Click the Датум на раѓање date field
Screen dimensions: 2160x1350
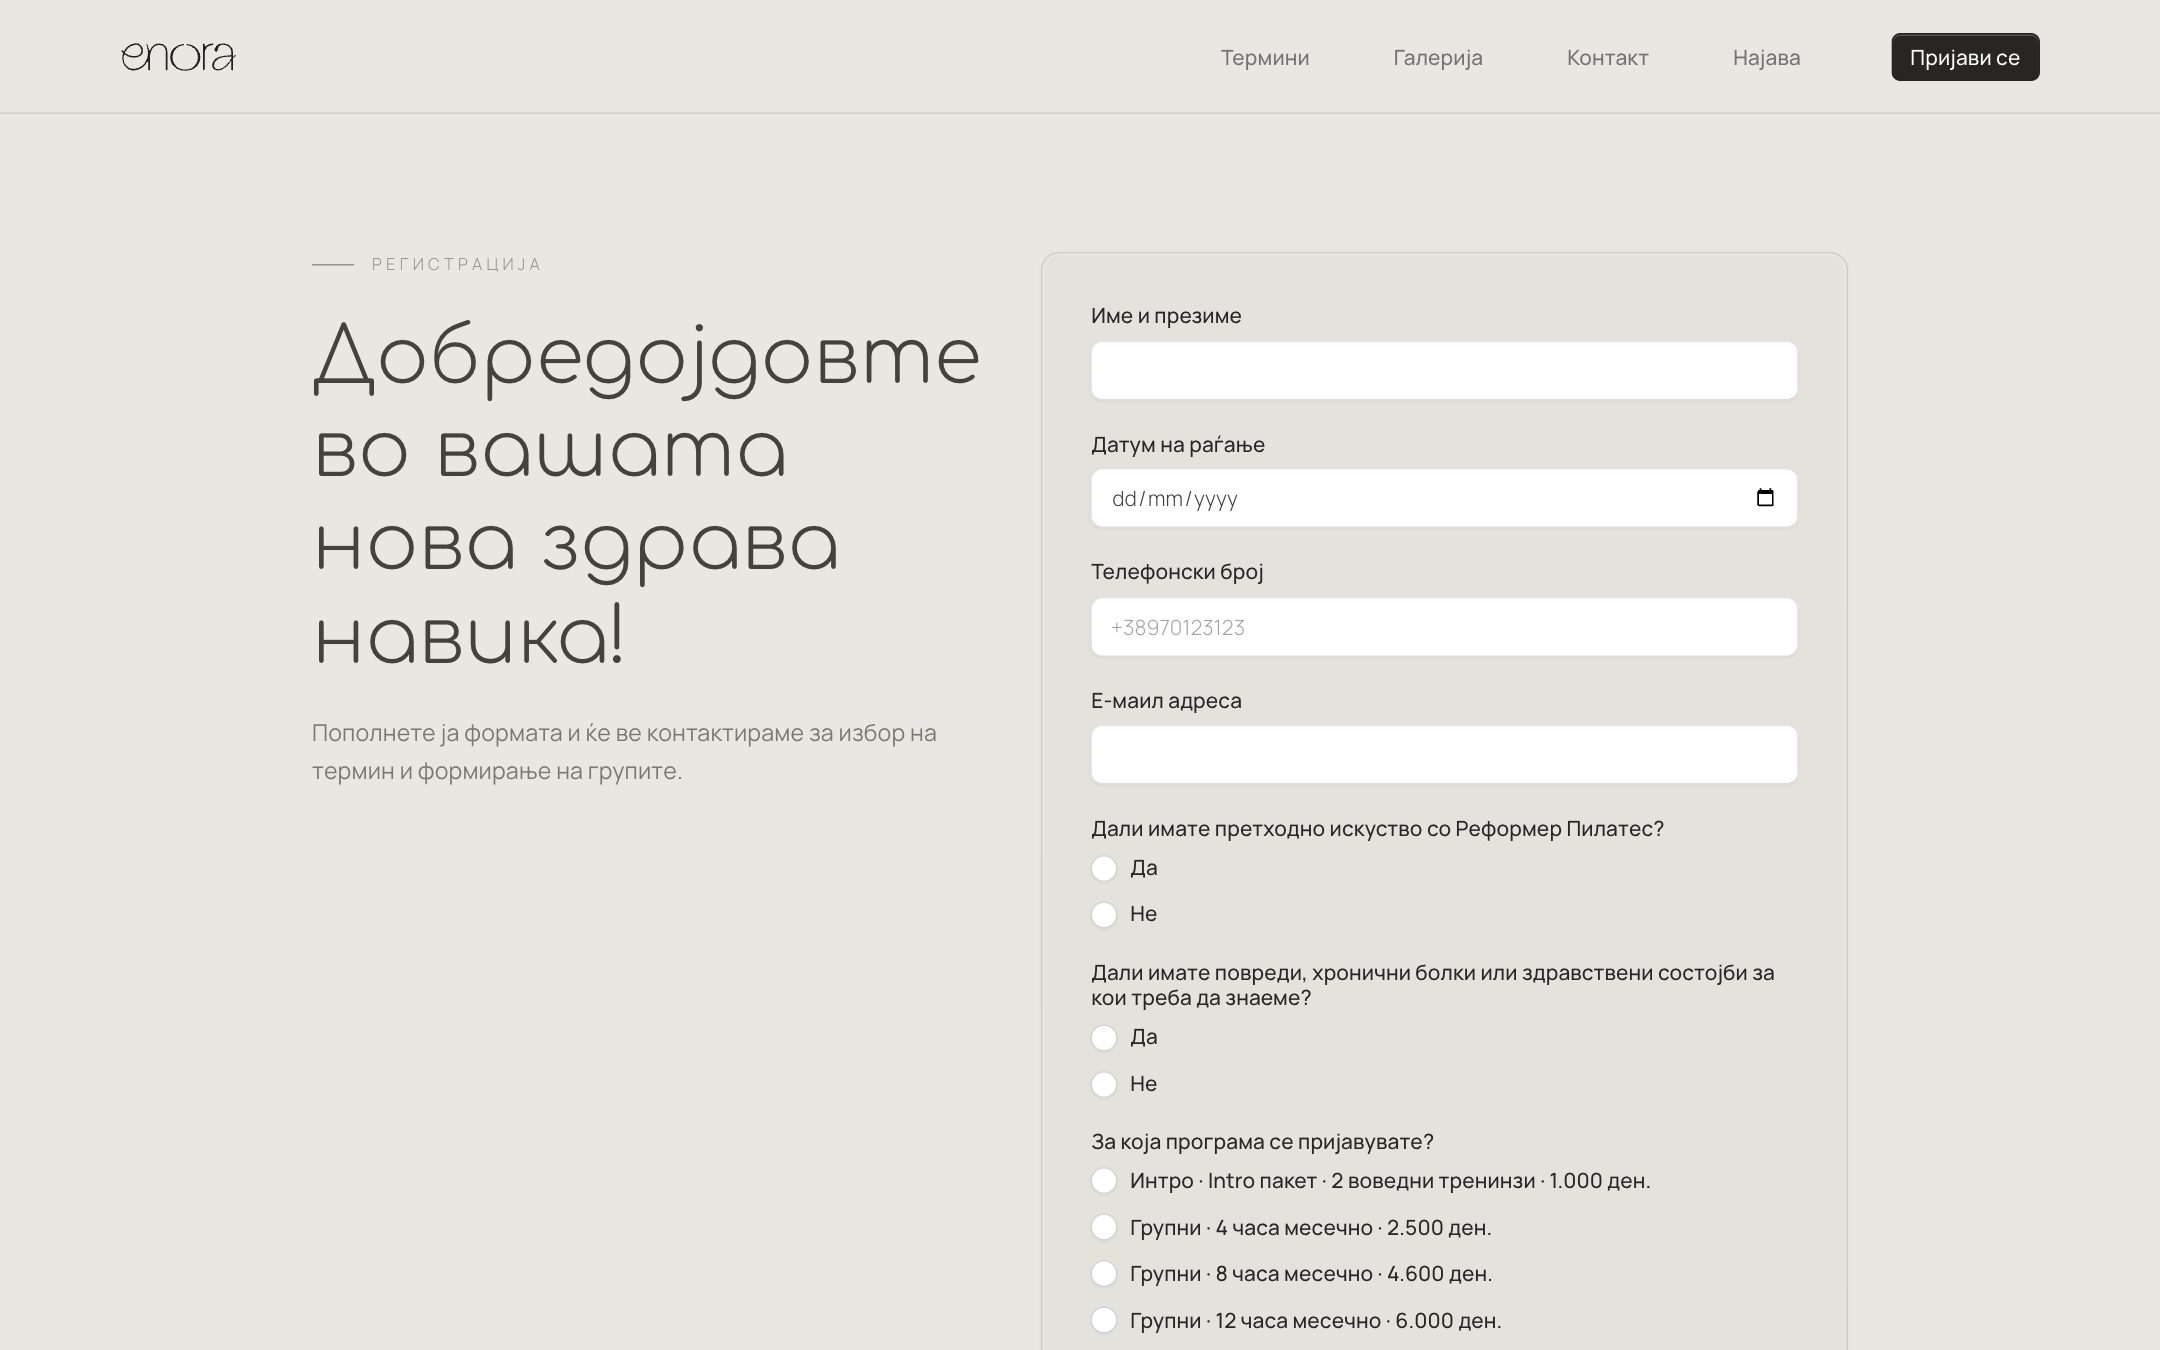(1444, 498)
